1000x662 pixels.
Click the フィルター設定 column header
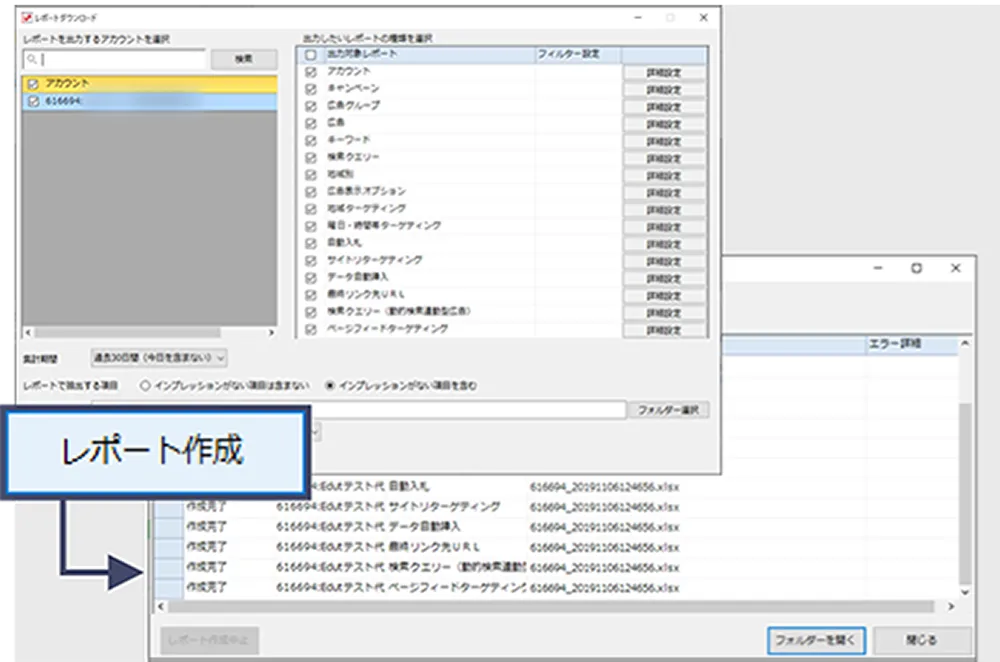click(568, 54)
